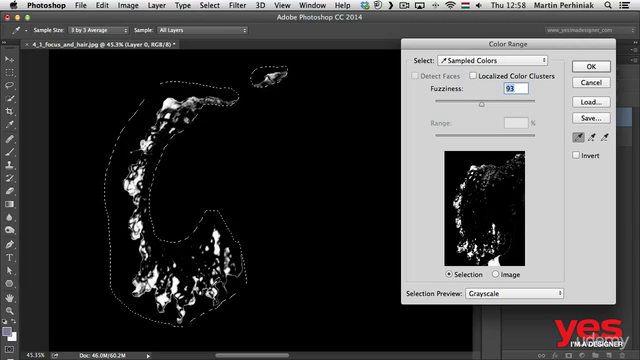
Task: Select the History Brush tool
Action: point(9,178)
